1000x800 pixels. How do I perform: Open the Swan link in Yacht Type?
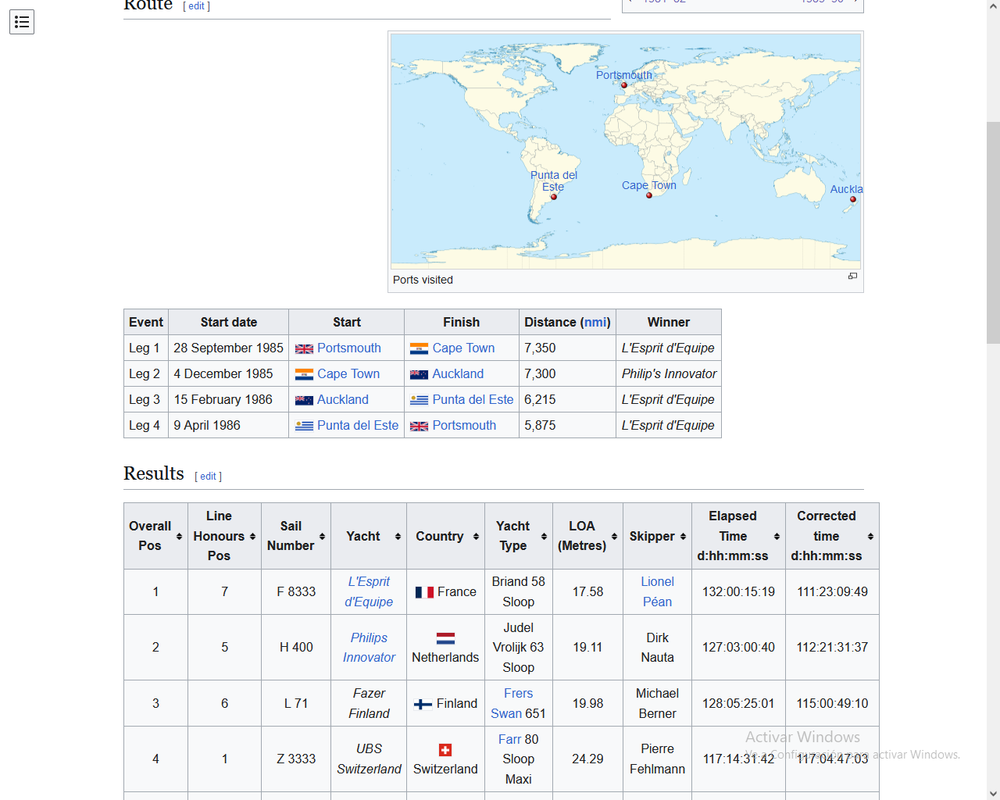click(506, 714)
